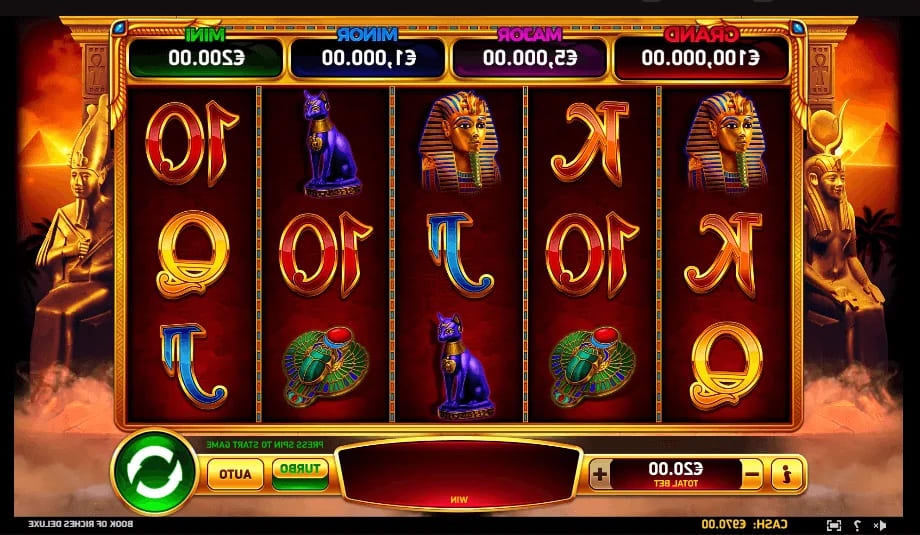Decrease total bet with the minus button

tap(752, 474)
